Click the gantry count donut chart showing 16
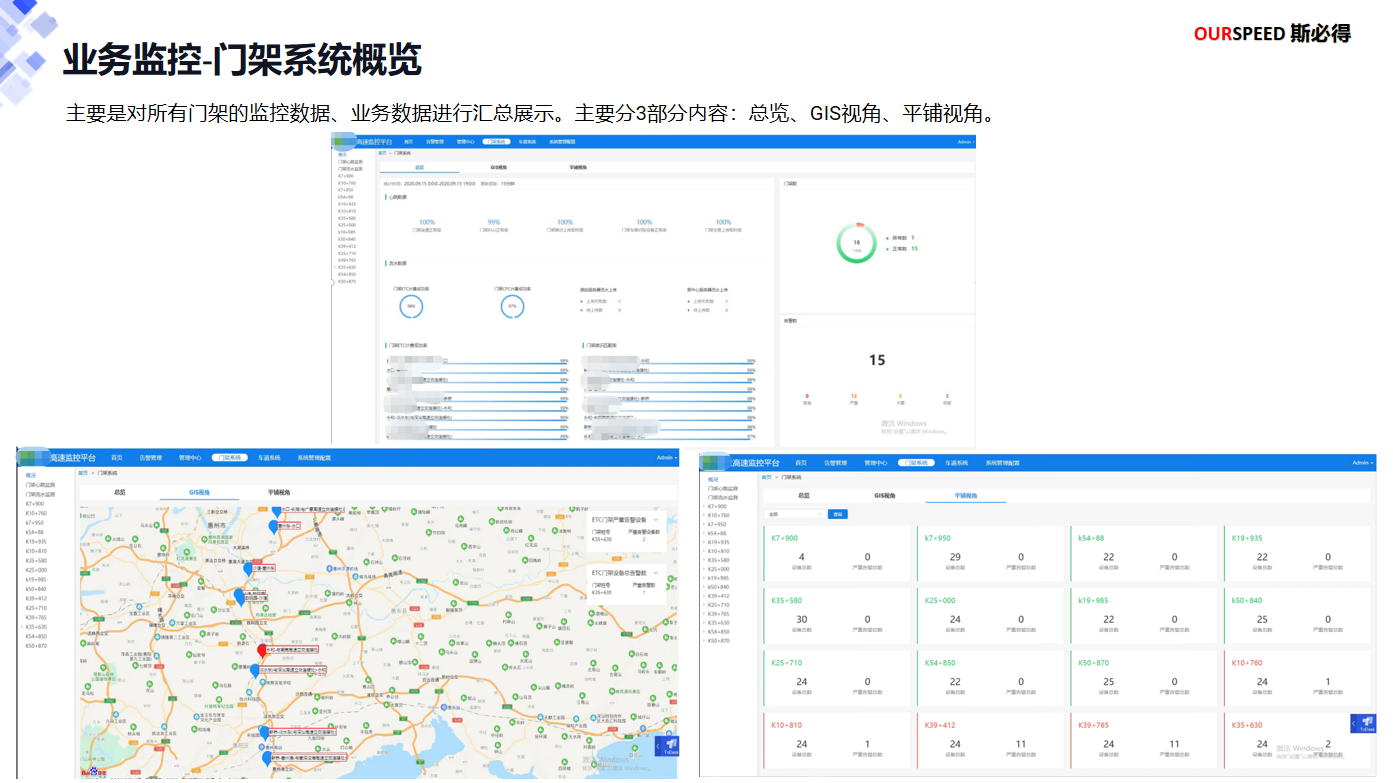Screen dimensions: 1393x783 (856, 243)
